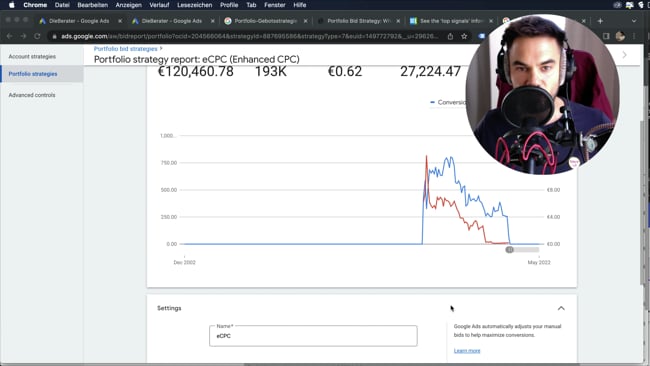
Task: Click the €120,460.78 cost metric
Action: pos(196,71)
